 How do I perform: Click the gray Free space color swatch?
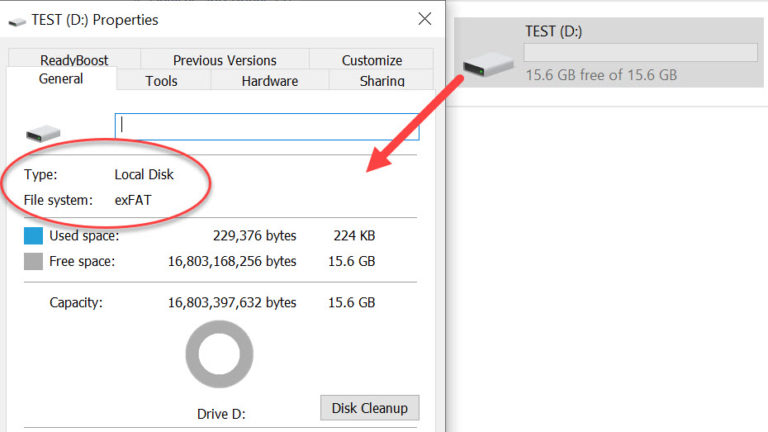33,262
